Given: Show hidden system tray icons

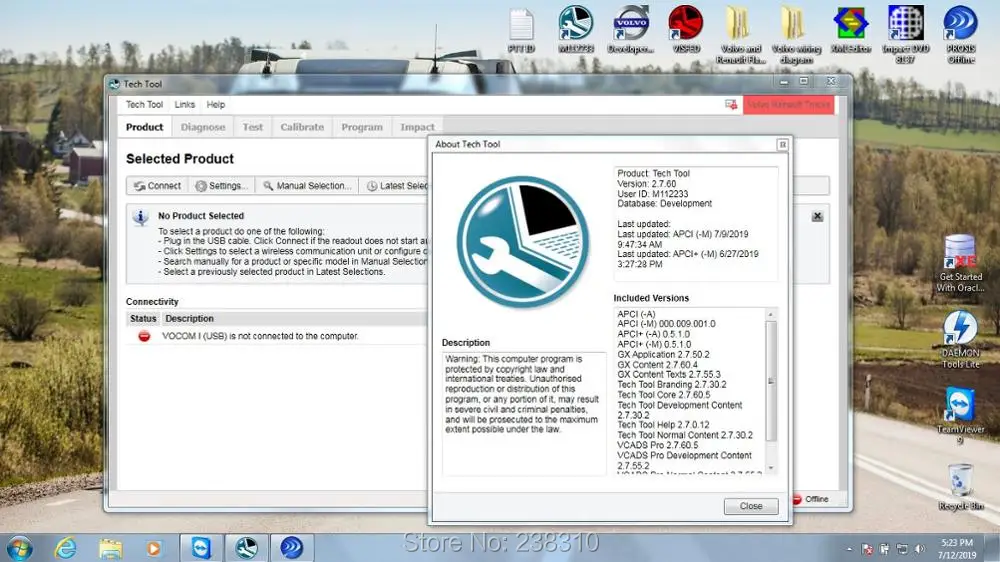Looking at the screenshot, I should tap(849, 549).
